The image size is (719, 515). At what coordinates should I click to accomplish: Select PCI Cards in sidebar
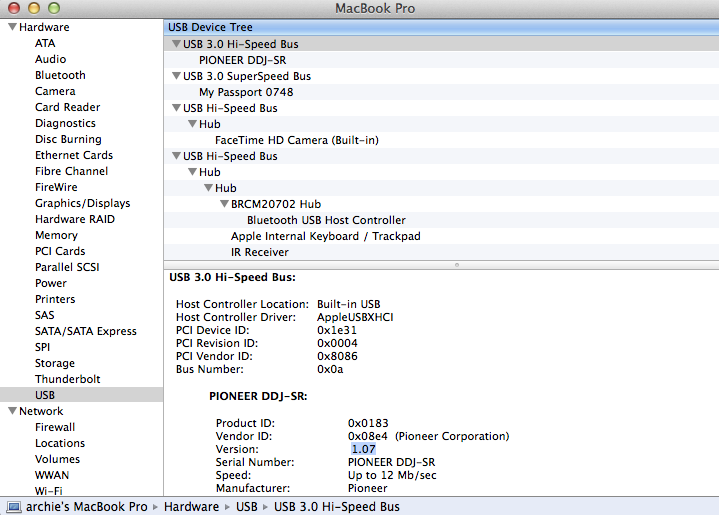point(60,251)
